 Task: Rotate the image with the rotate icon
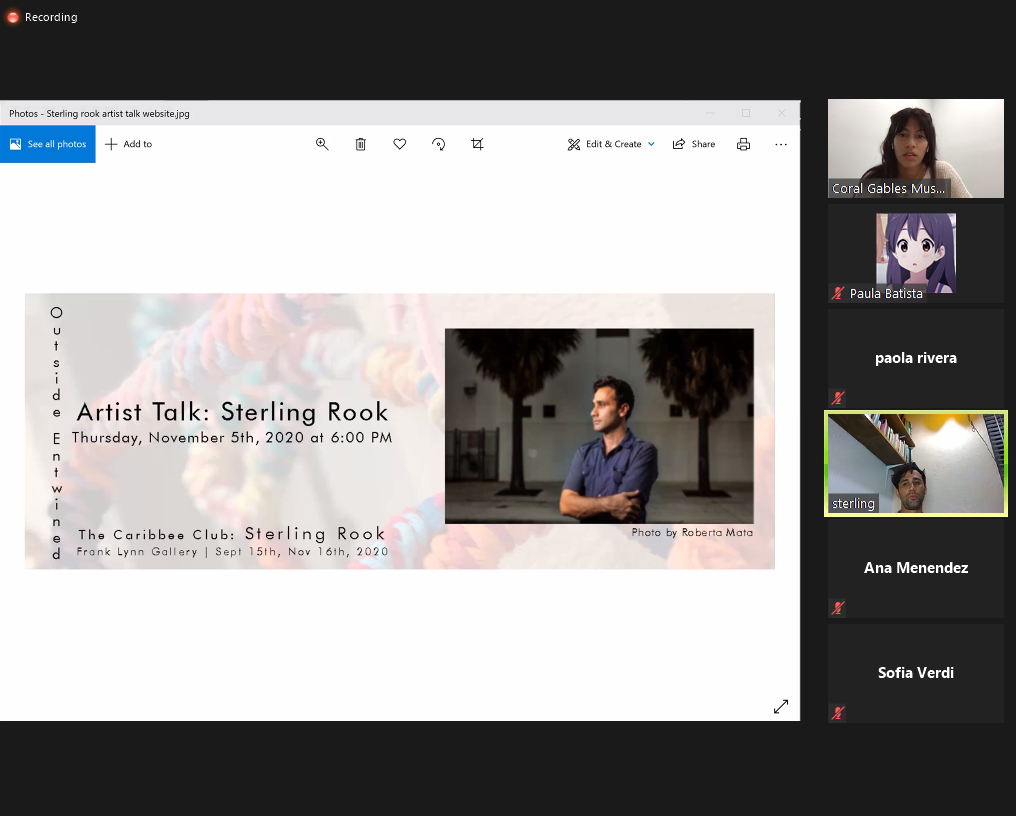click(x=438, y=144)
